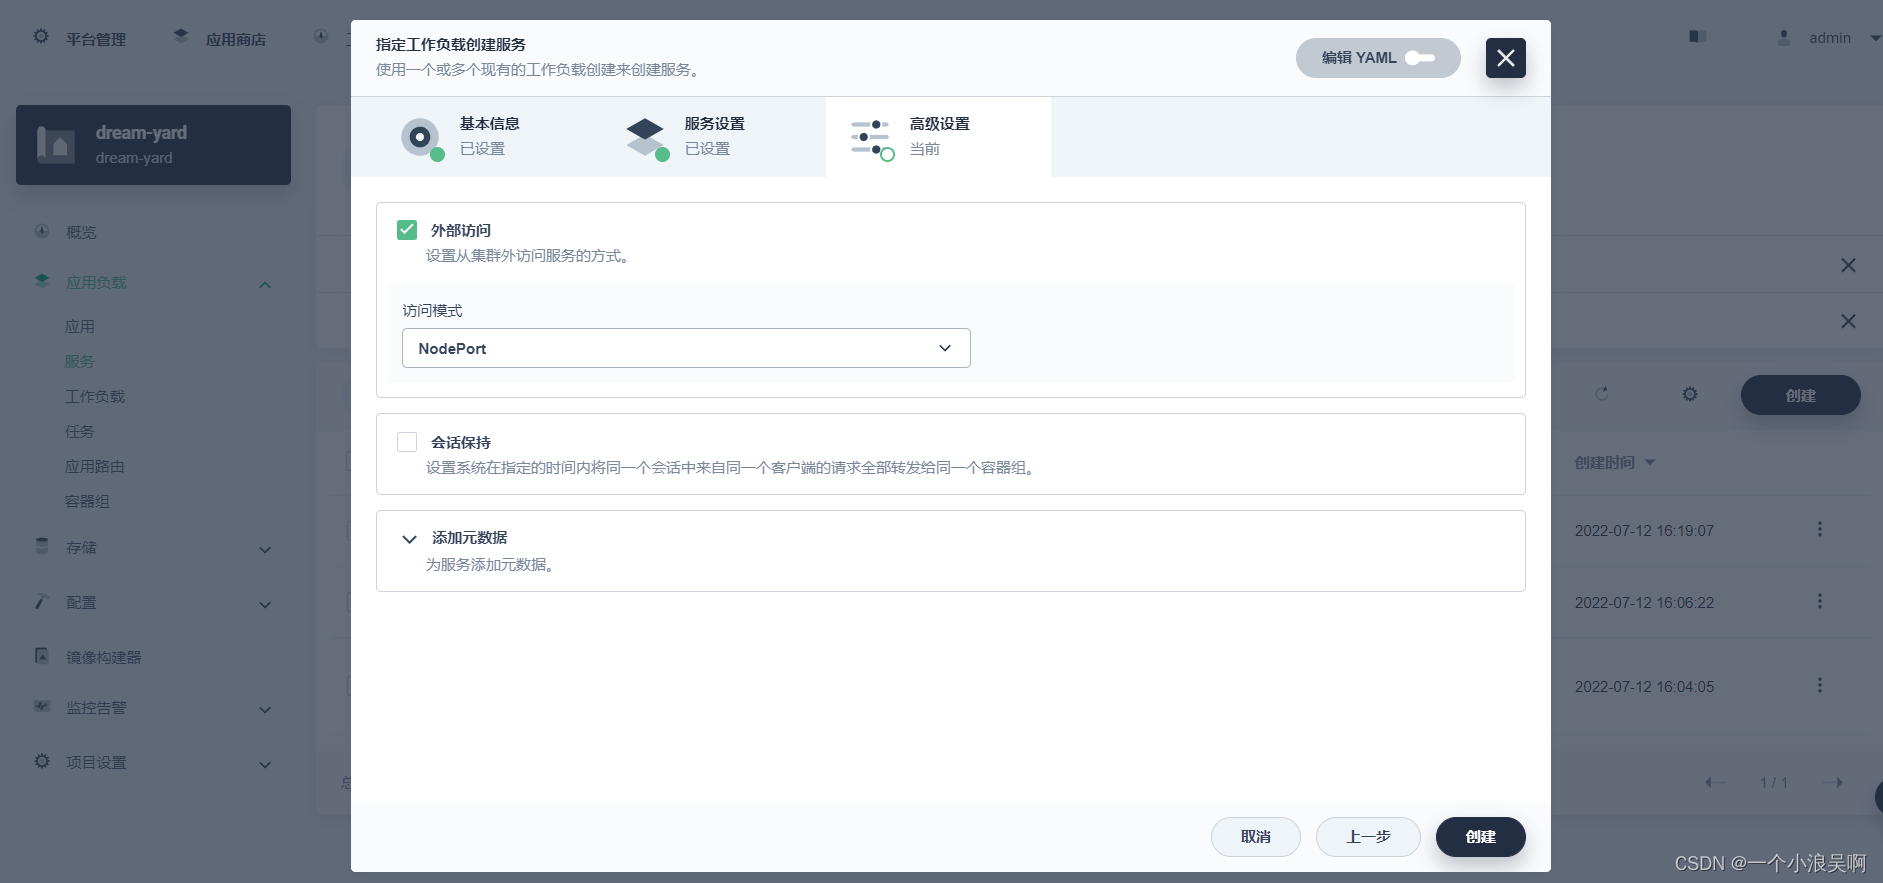Screen dimensions: 1883x883
Task: Expand the 项目设置 sidebar group
Action: click(x=265, y=764)
